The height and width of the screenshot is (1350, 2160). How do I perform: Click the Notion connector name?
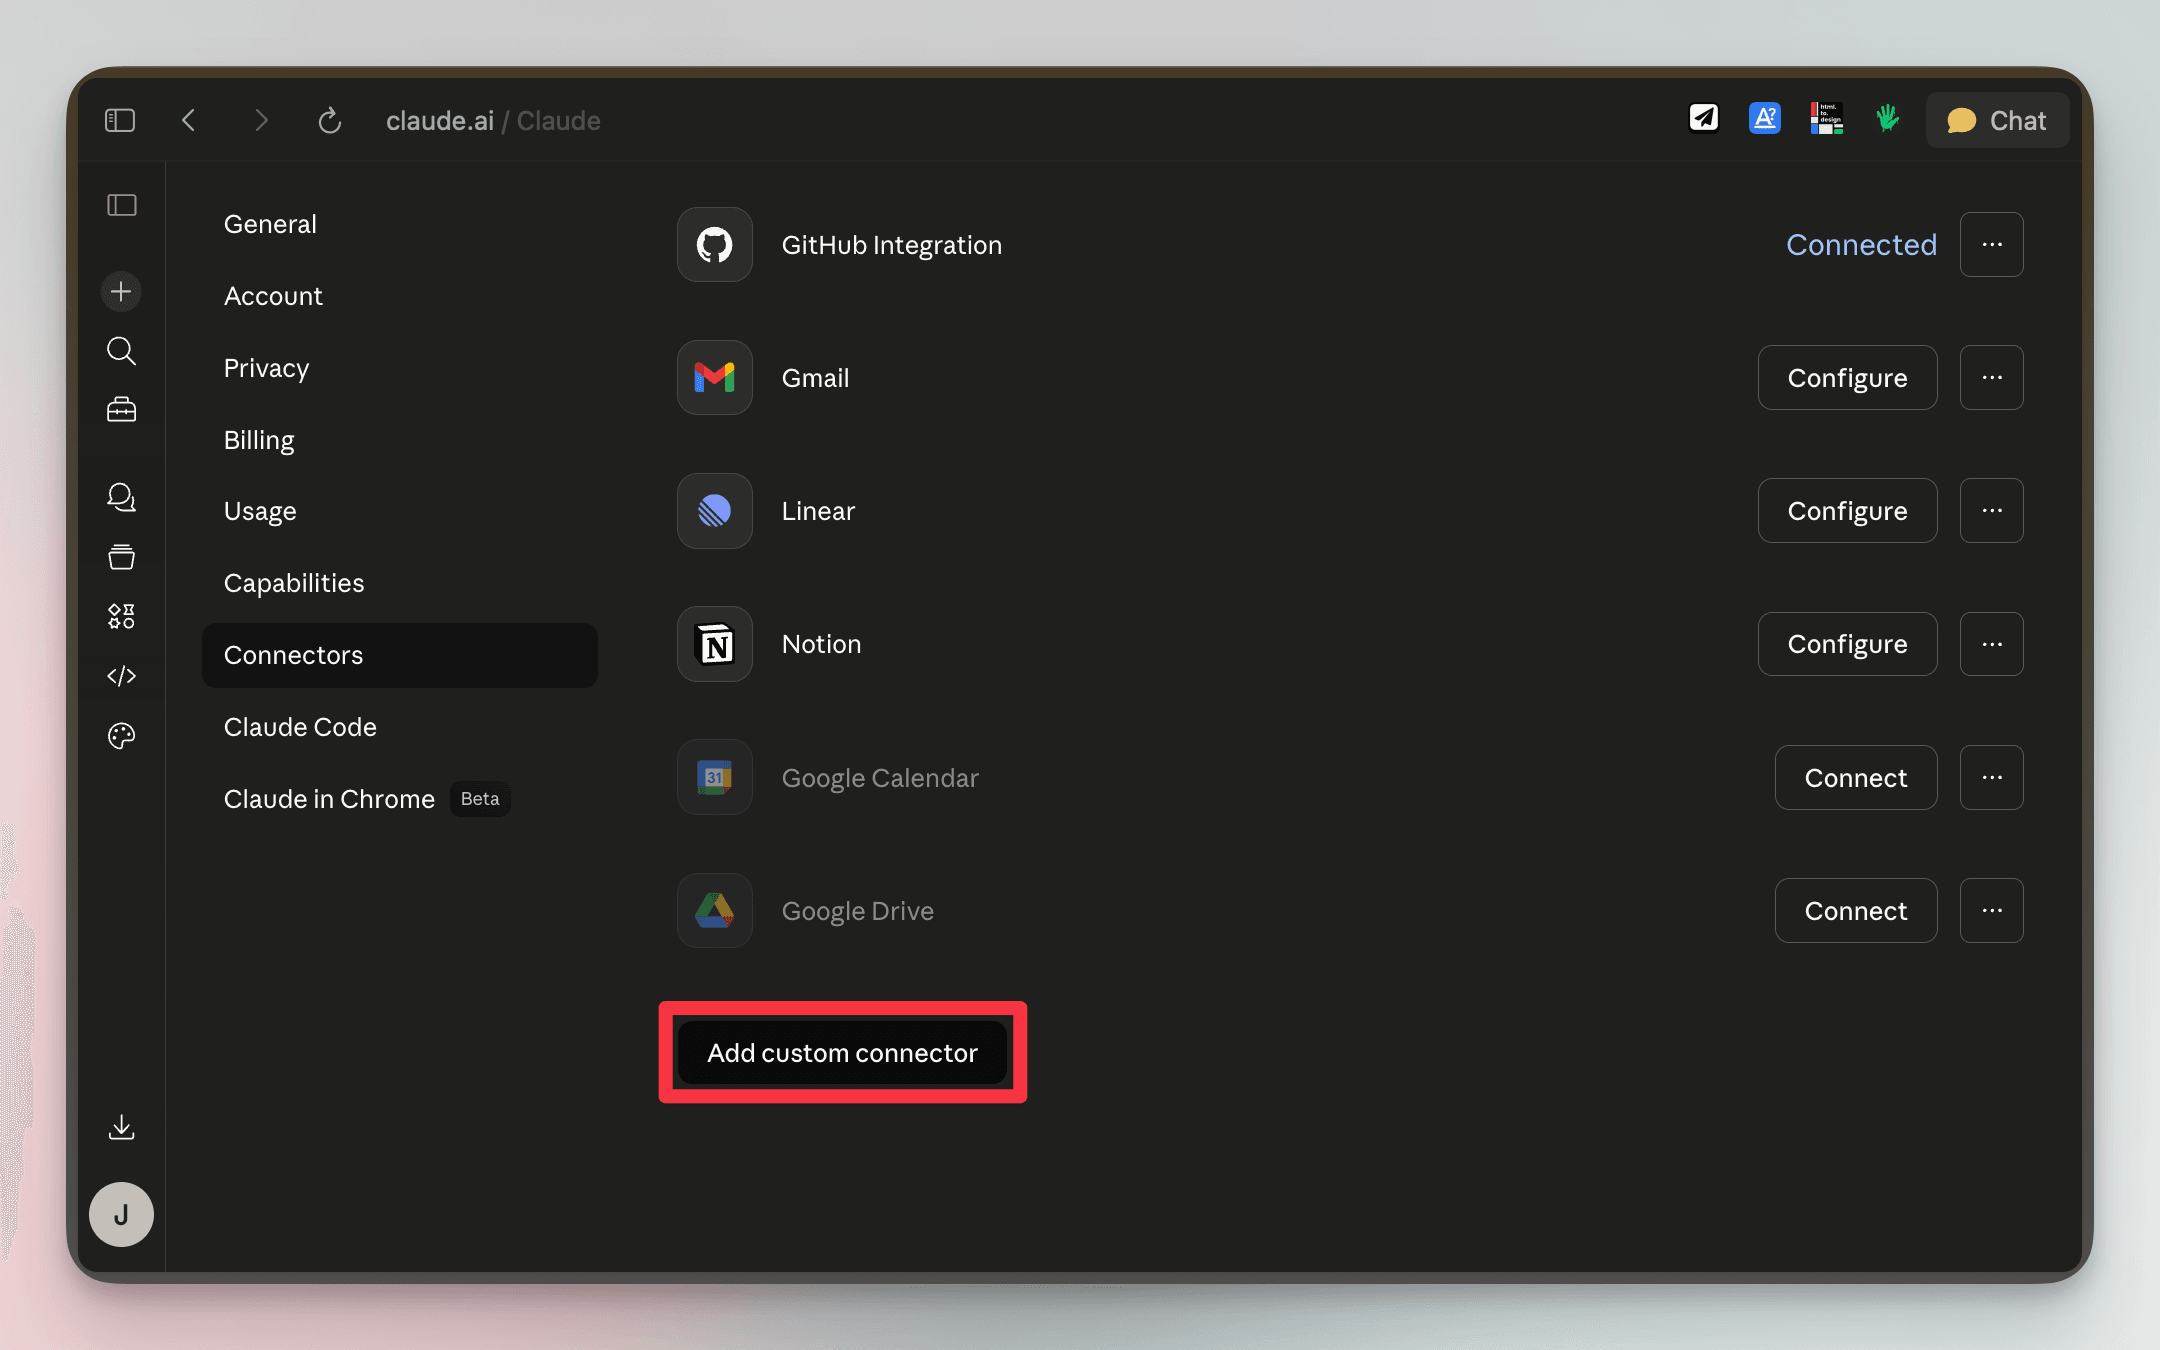pos(821,644)
